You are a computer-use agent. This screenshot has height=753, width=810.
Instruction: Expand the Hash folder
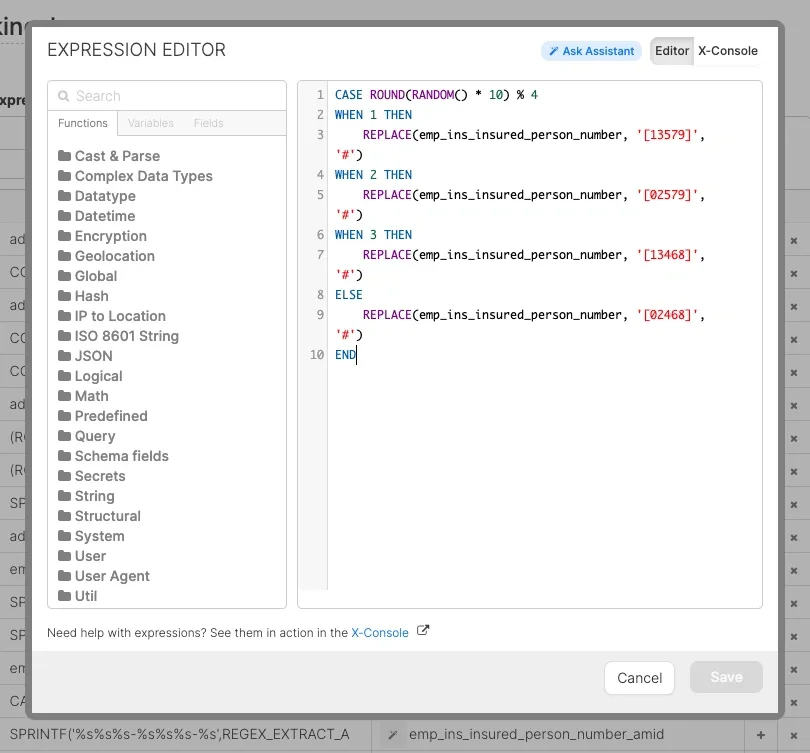tap(83, 296)
